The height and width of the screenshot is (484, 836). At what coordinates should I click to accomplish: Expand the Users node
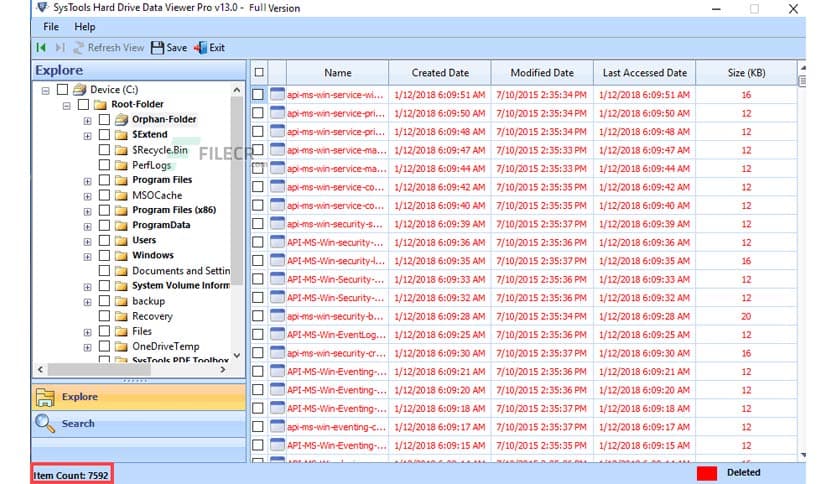point(87,242)
